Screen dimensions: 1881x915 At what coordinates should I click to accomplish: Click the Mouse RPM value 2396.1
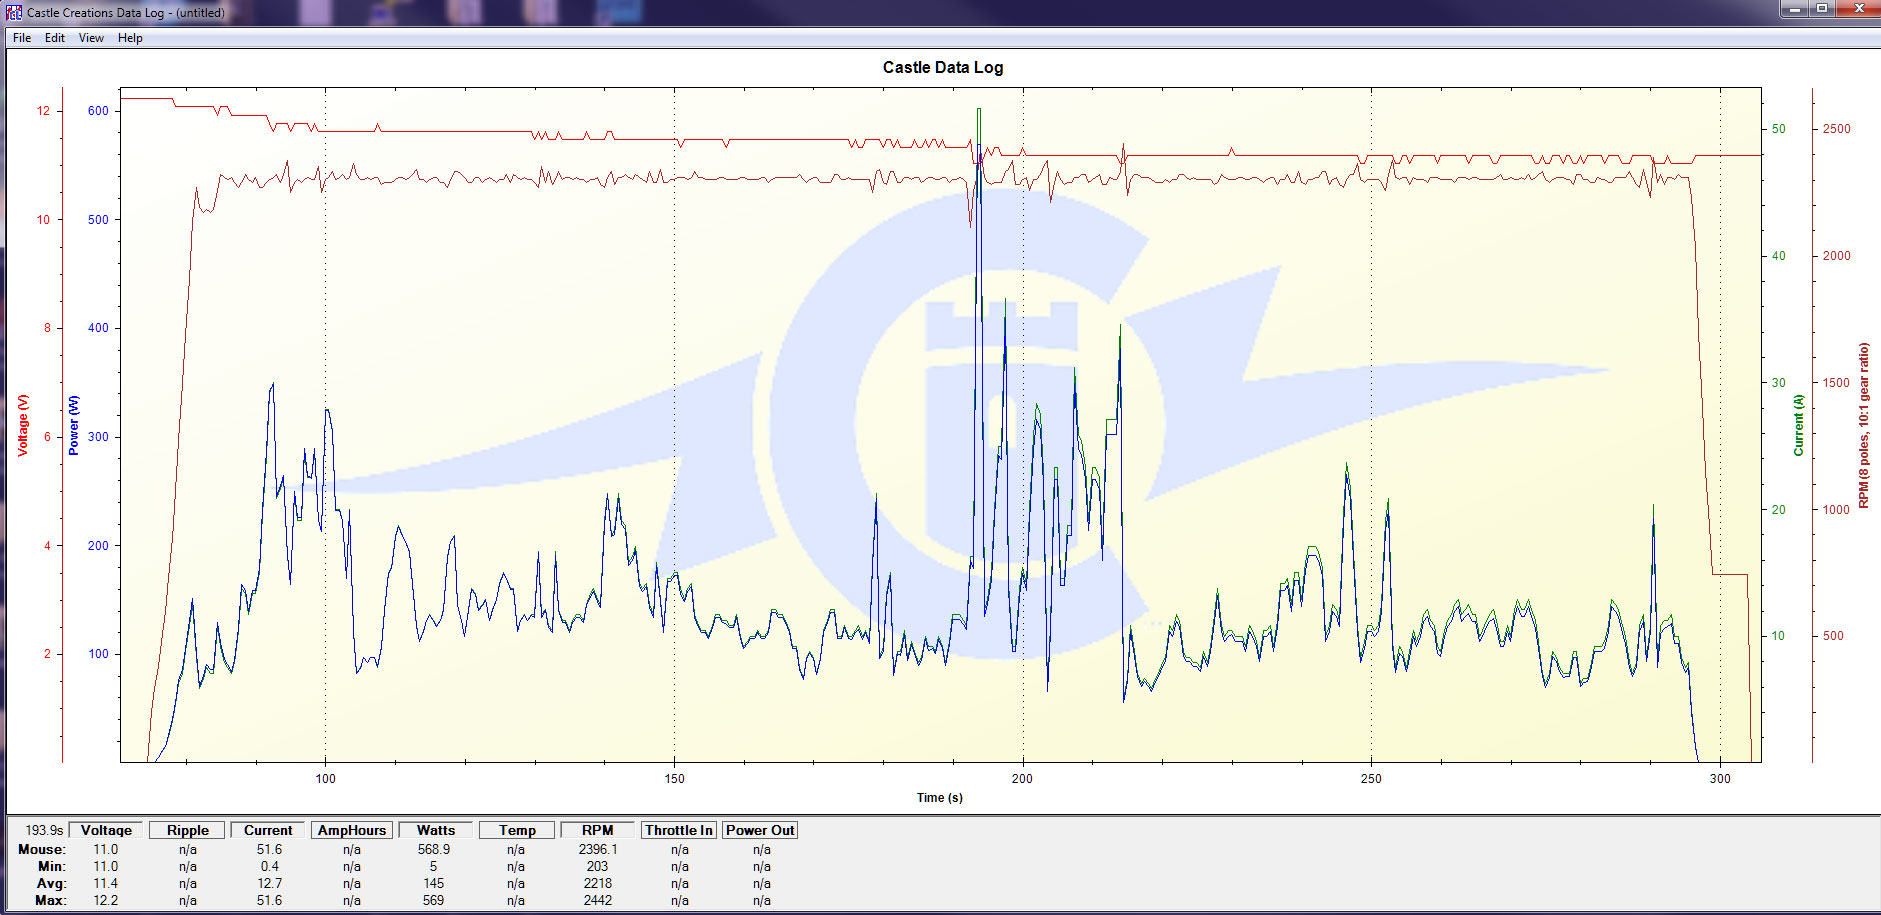click(598, 849)
